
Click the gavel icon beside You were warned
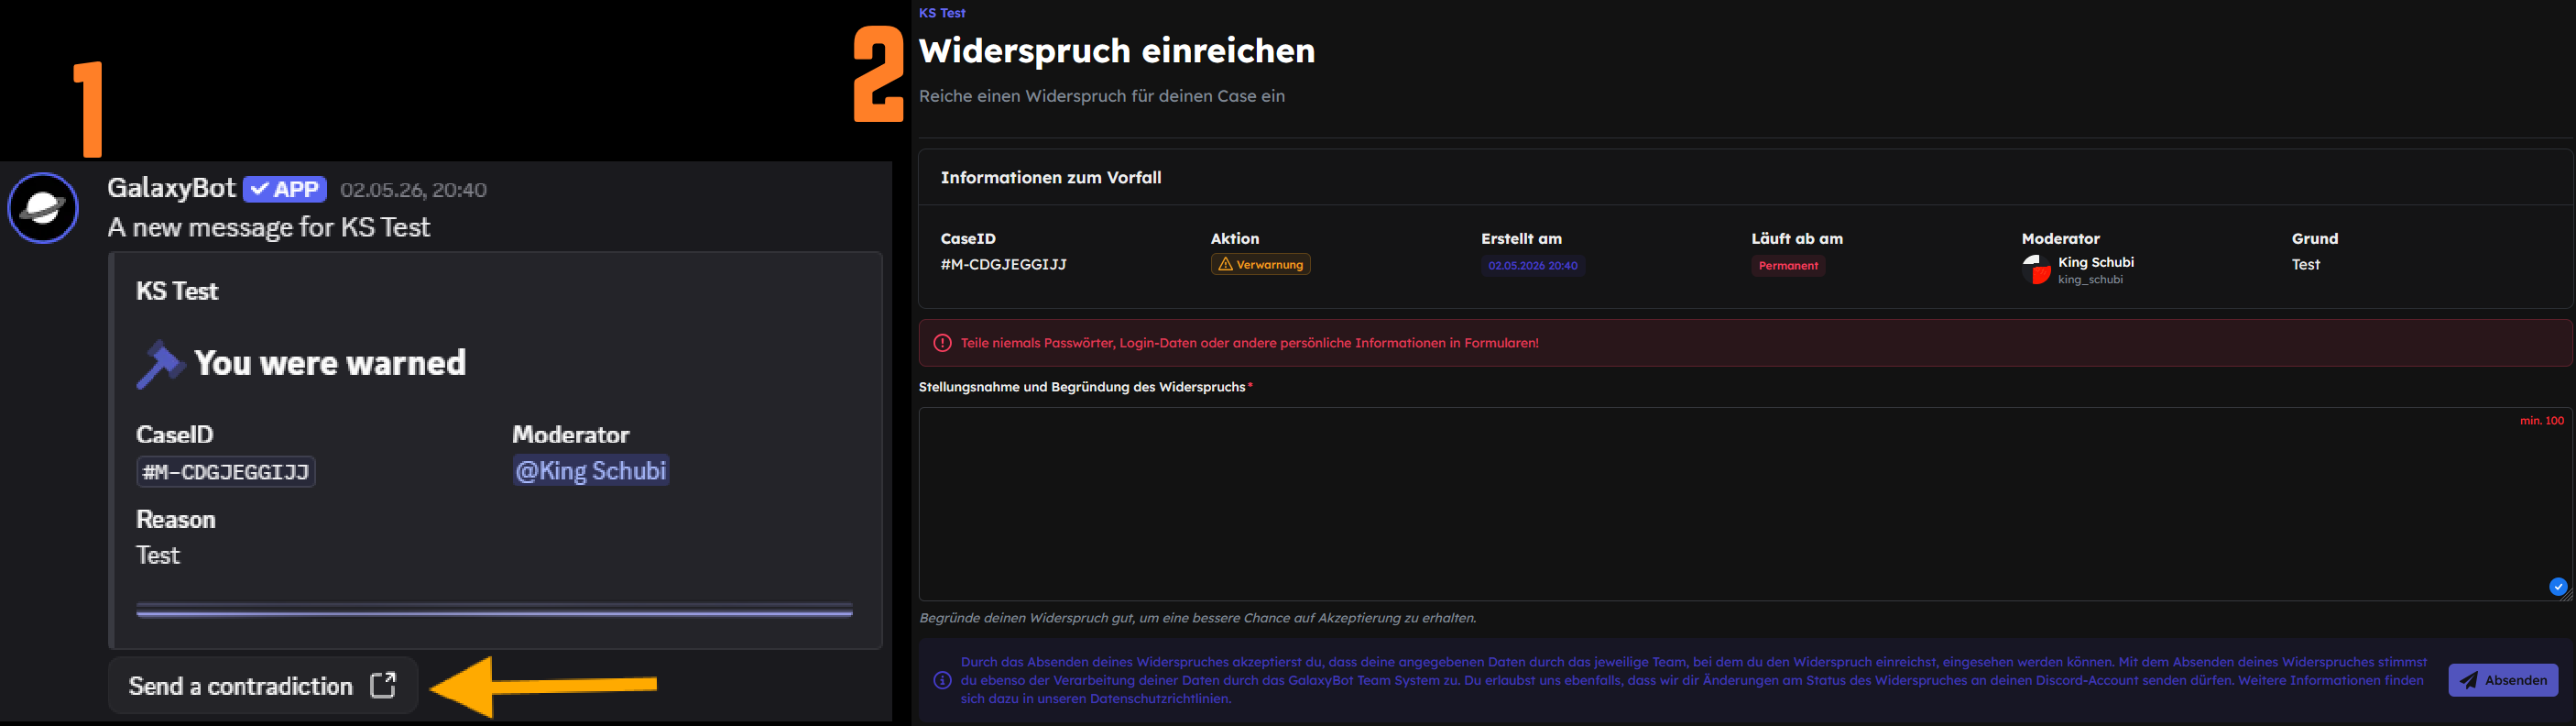point(159,364)
